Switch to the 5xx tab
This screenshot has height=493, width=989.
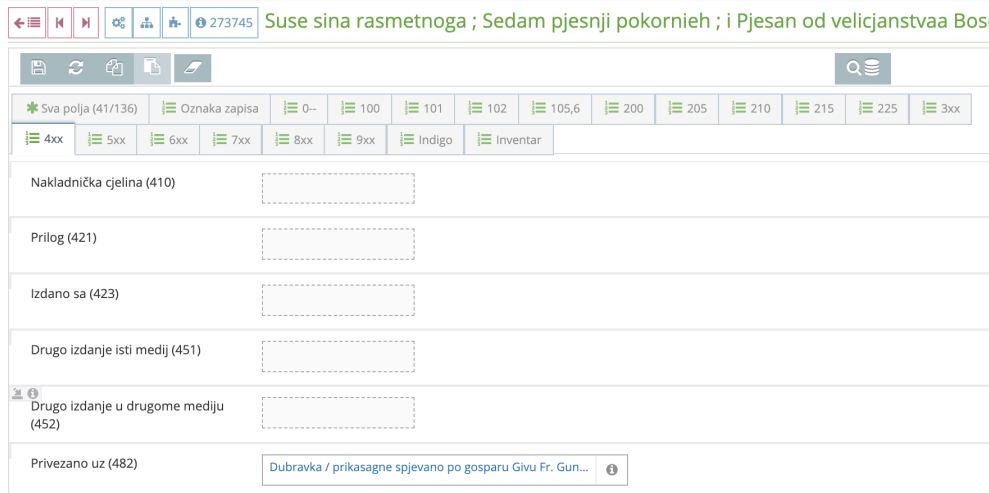tap(106, 140)
